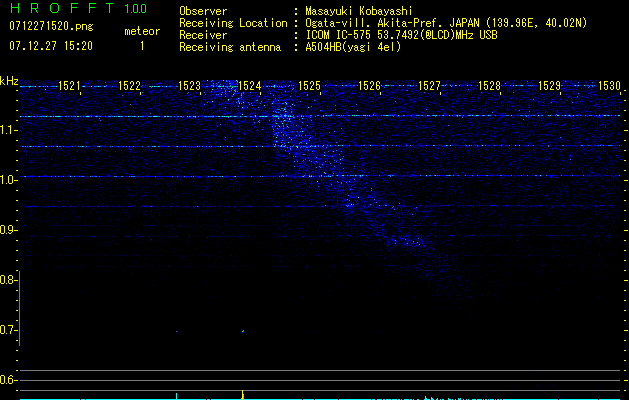Click the observer name Masayuki Kobayashi

click(359, 11)
